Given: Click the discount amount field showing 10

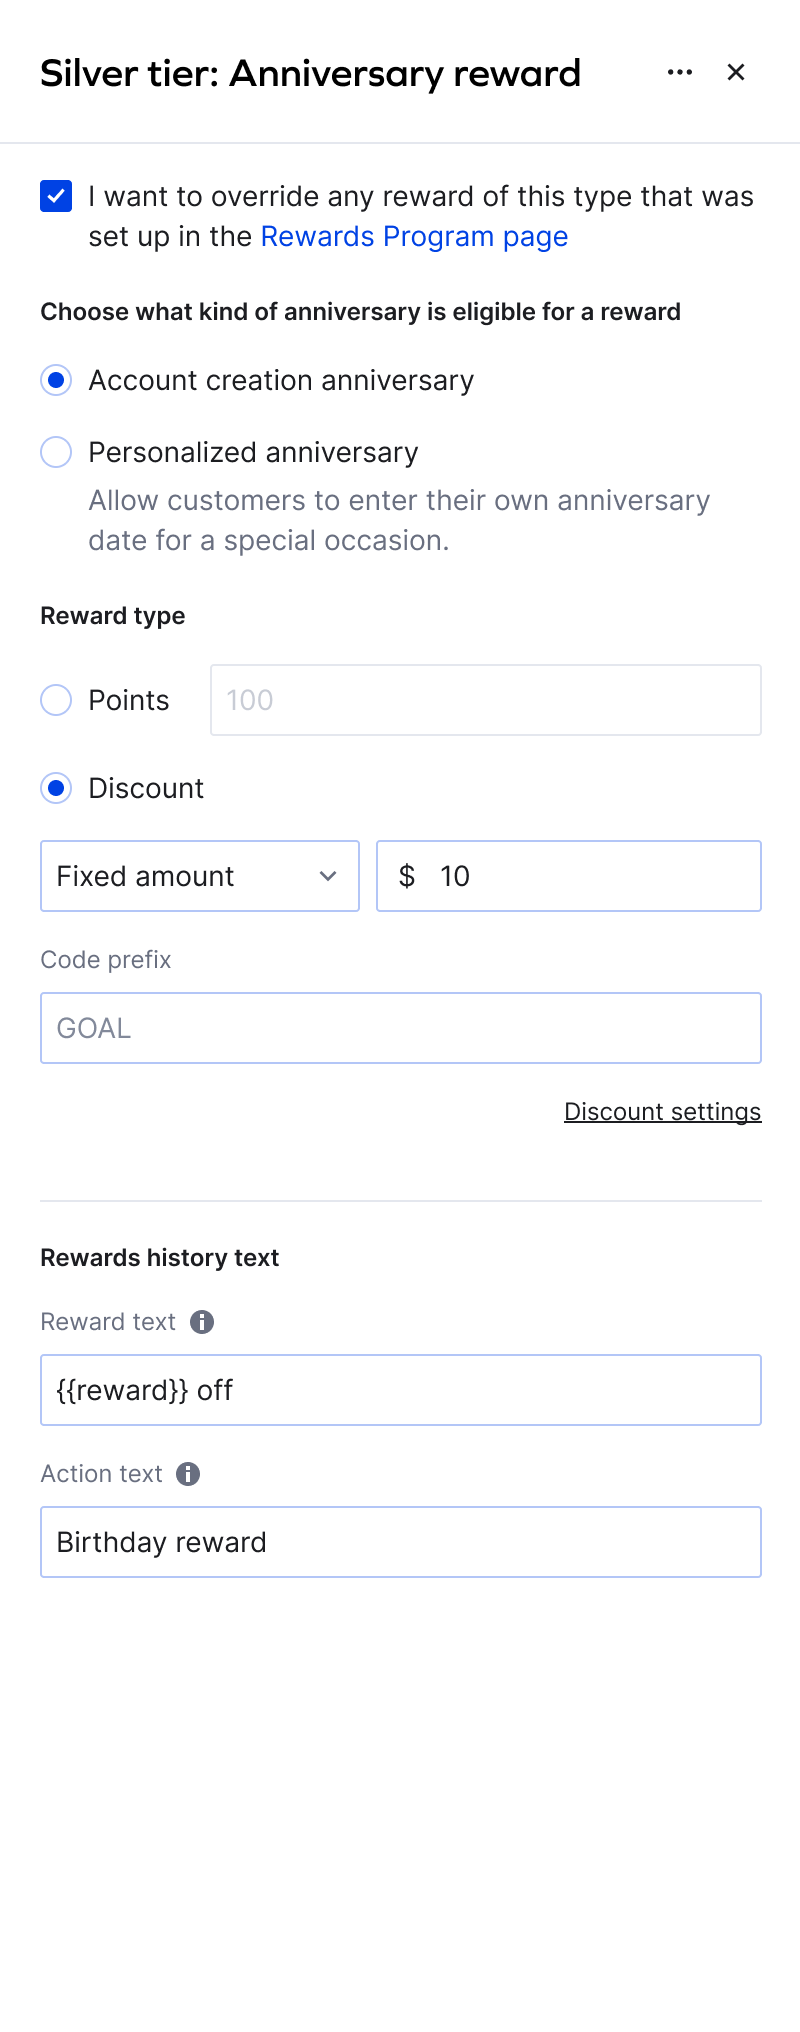Looking at the screenshot, I should pyautogui.click(x=568, y=876).
